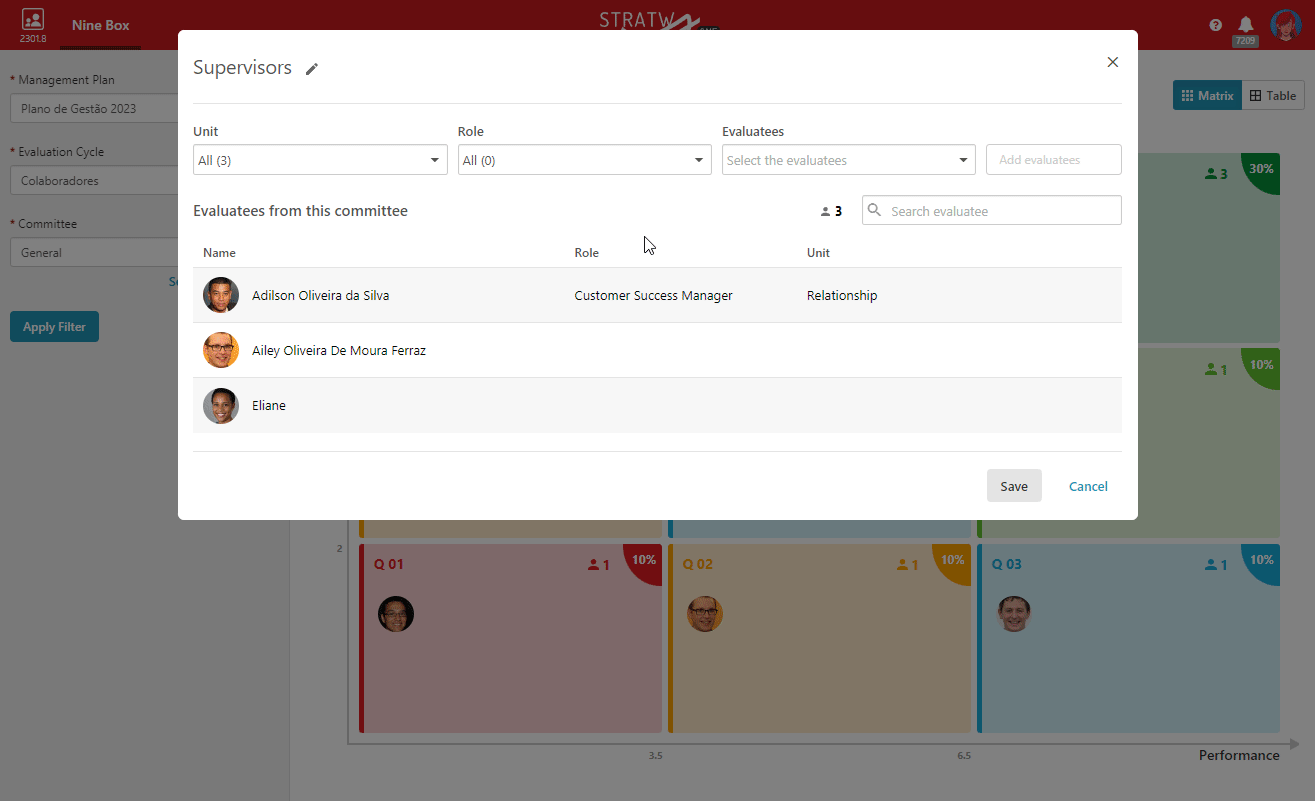The image size is (1315, 801).
Task: Click Ailey Oliveira De Moura Ferraz avatar
Action: click(221, 350)
